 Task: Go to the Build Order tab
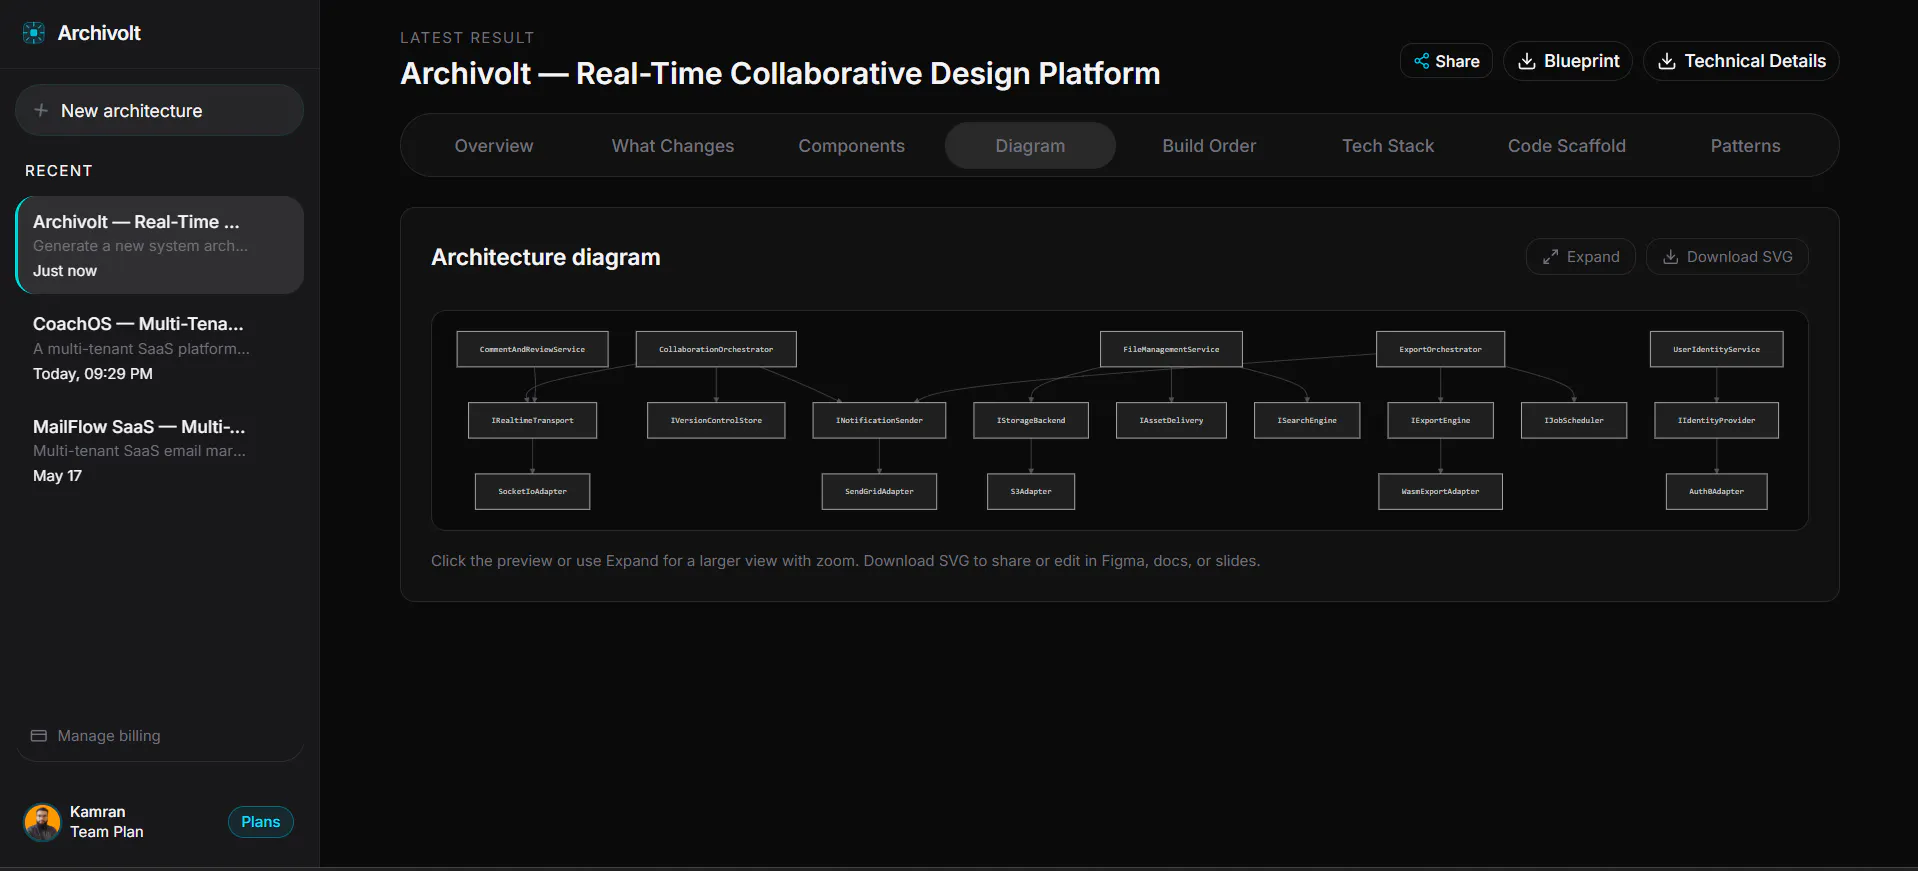point(1209,146)
